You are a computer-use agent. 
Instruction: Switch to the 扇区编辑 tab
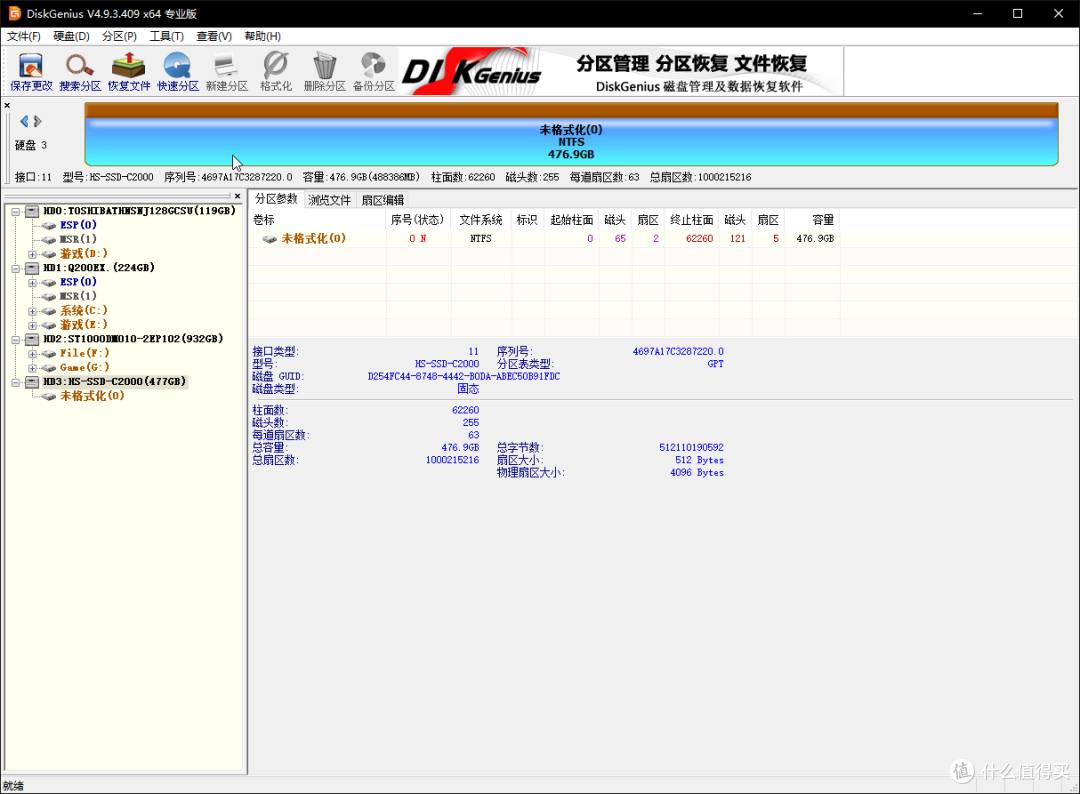tap(383, 200)
